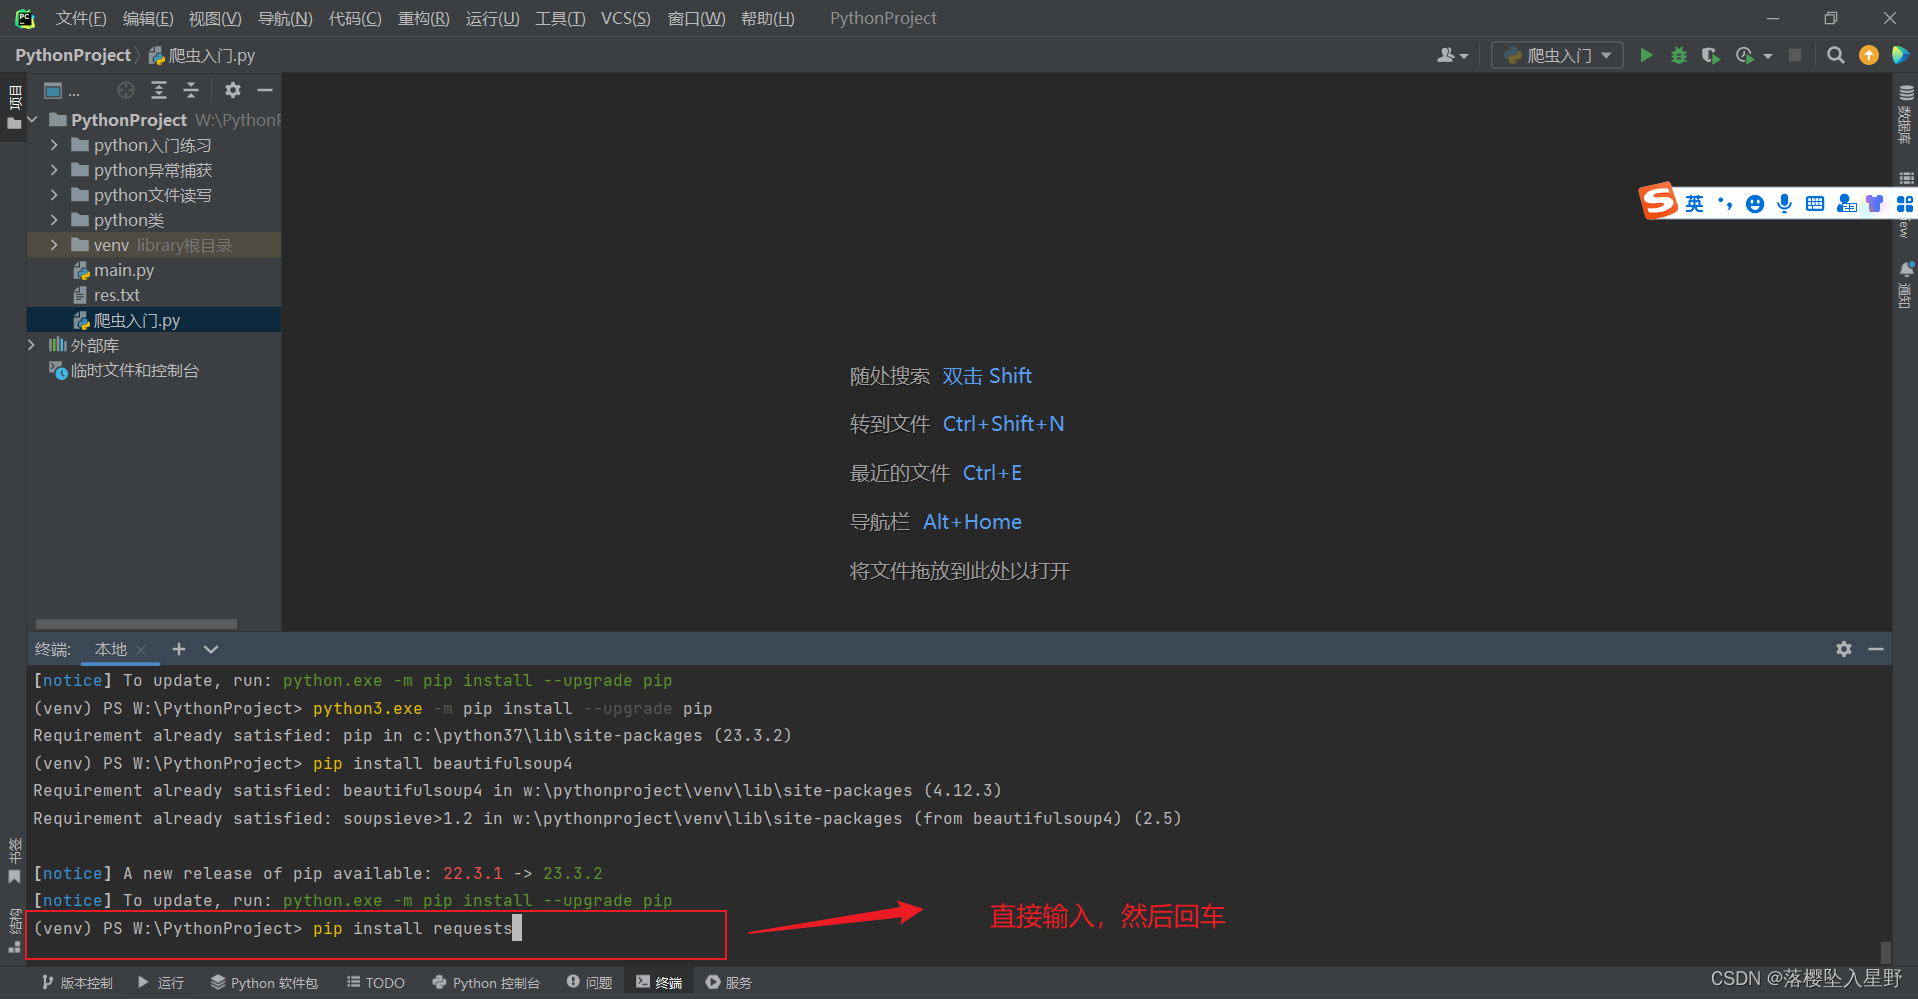Expand the 外部库 node
Screen dimensions: 1918x999
[x=32, y=345]
